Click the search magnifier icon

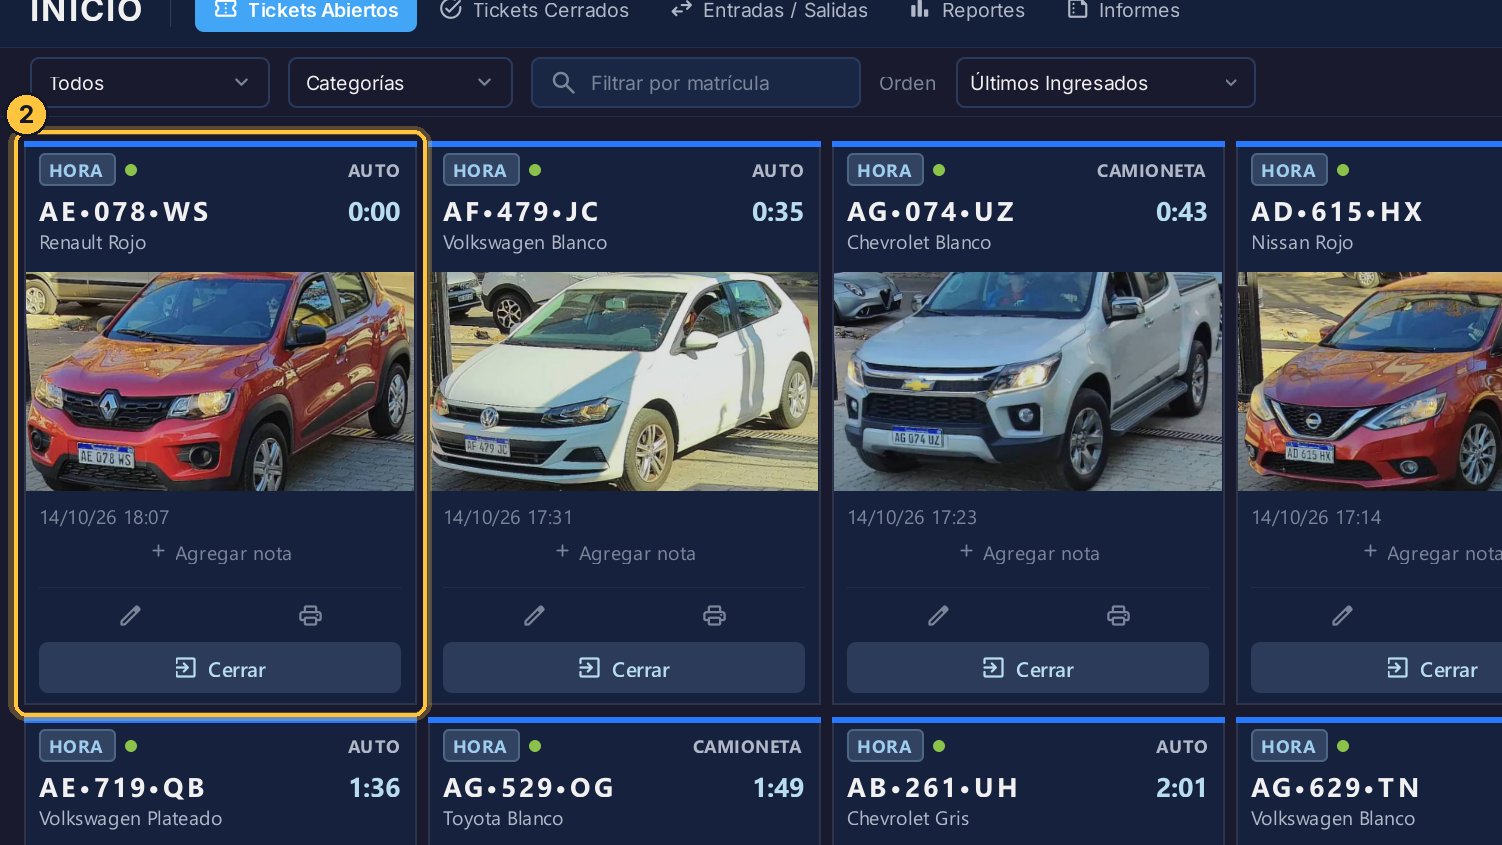pyautogui.click(x=563, y=83)
